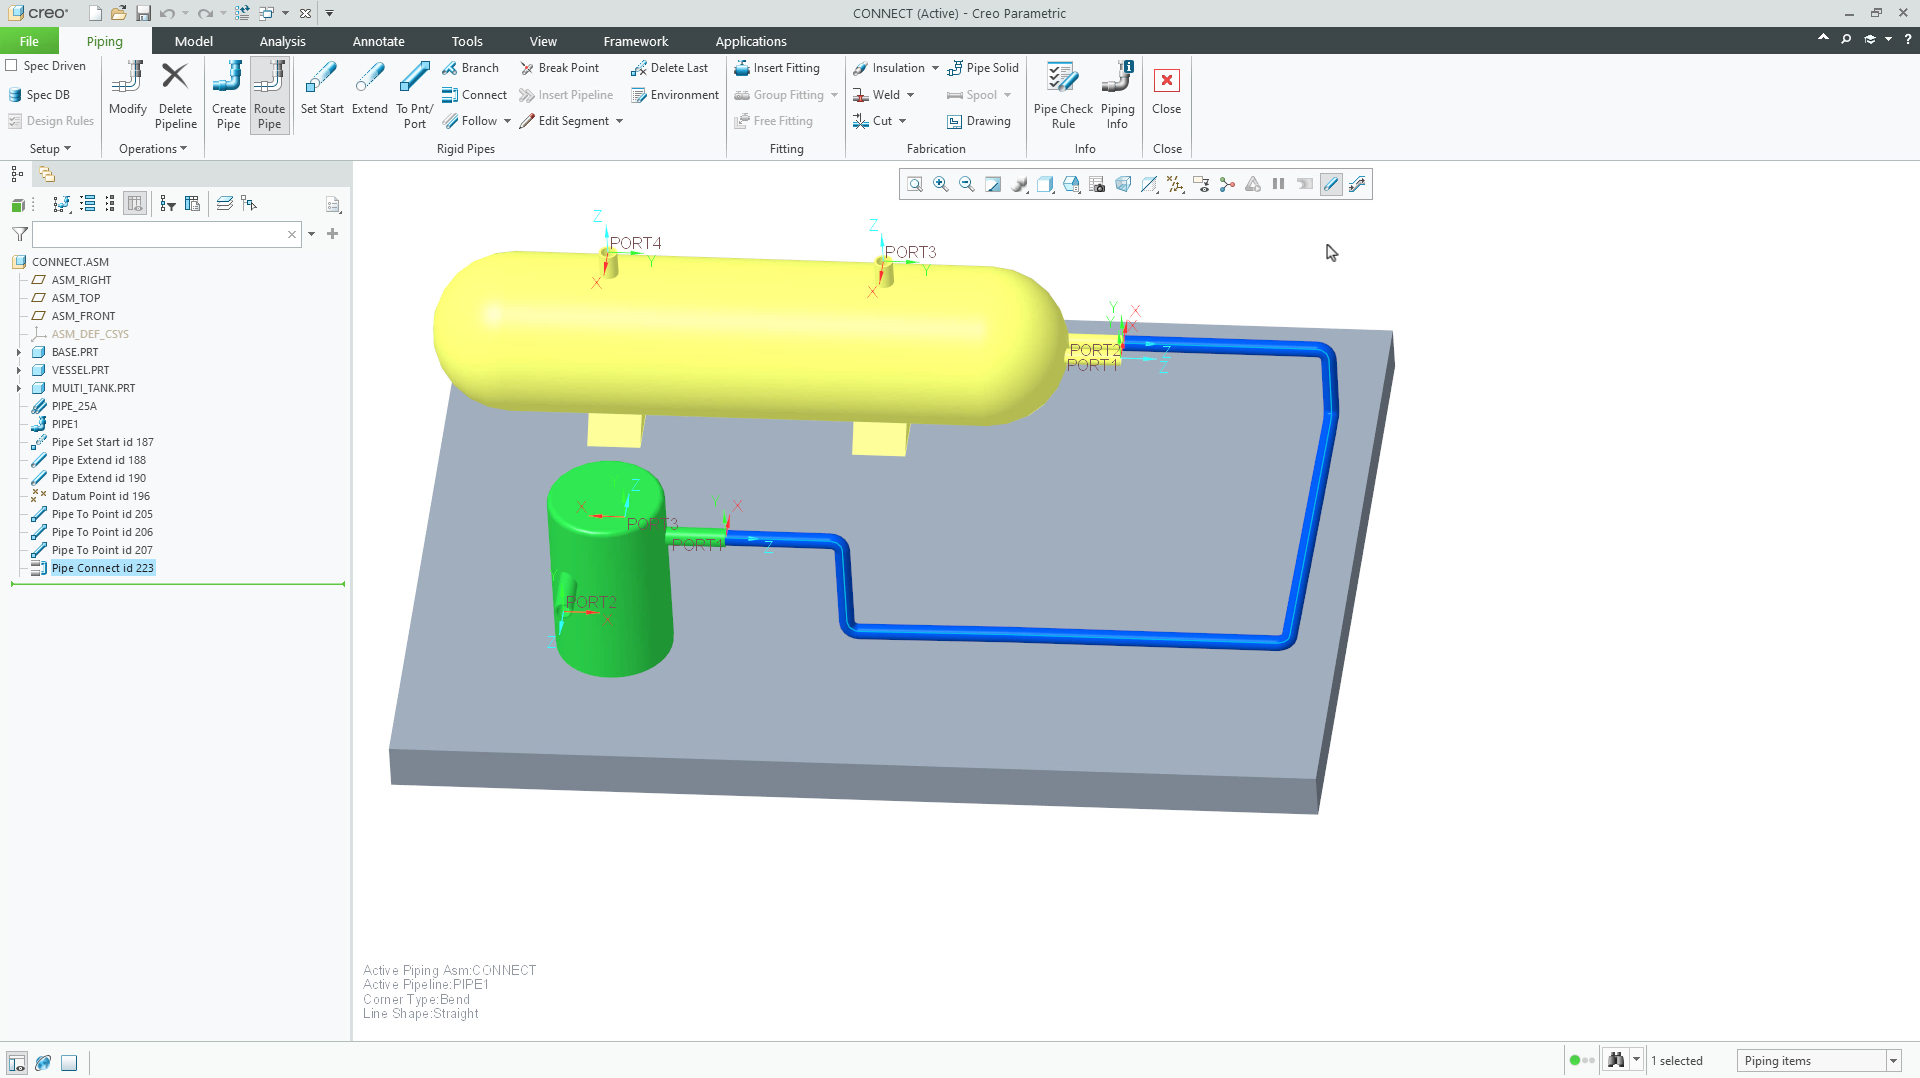Toggle model tree panel in status bar

[x=17, y=1062]
